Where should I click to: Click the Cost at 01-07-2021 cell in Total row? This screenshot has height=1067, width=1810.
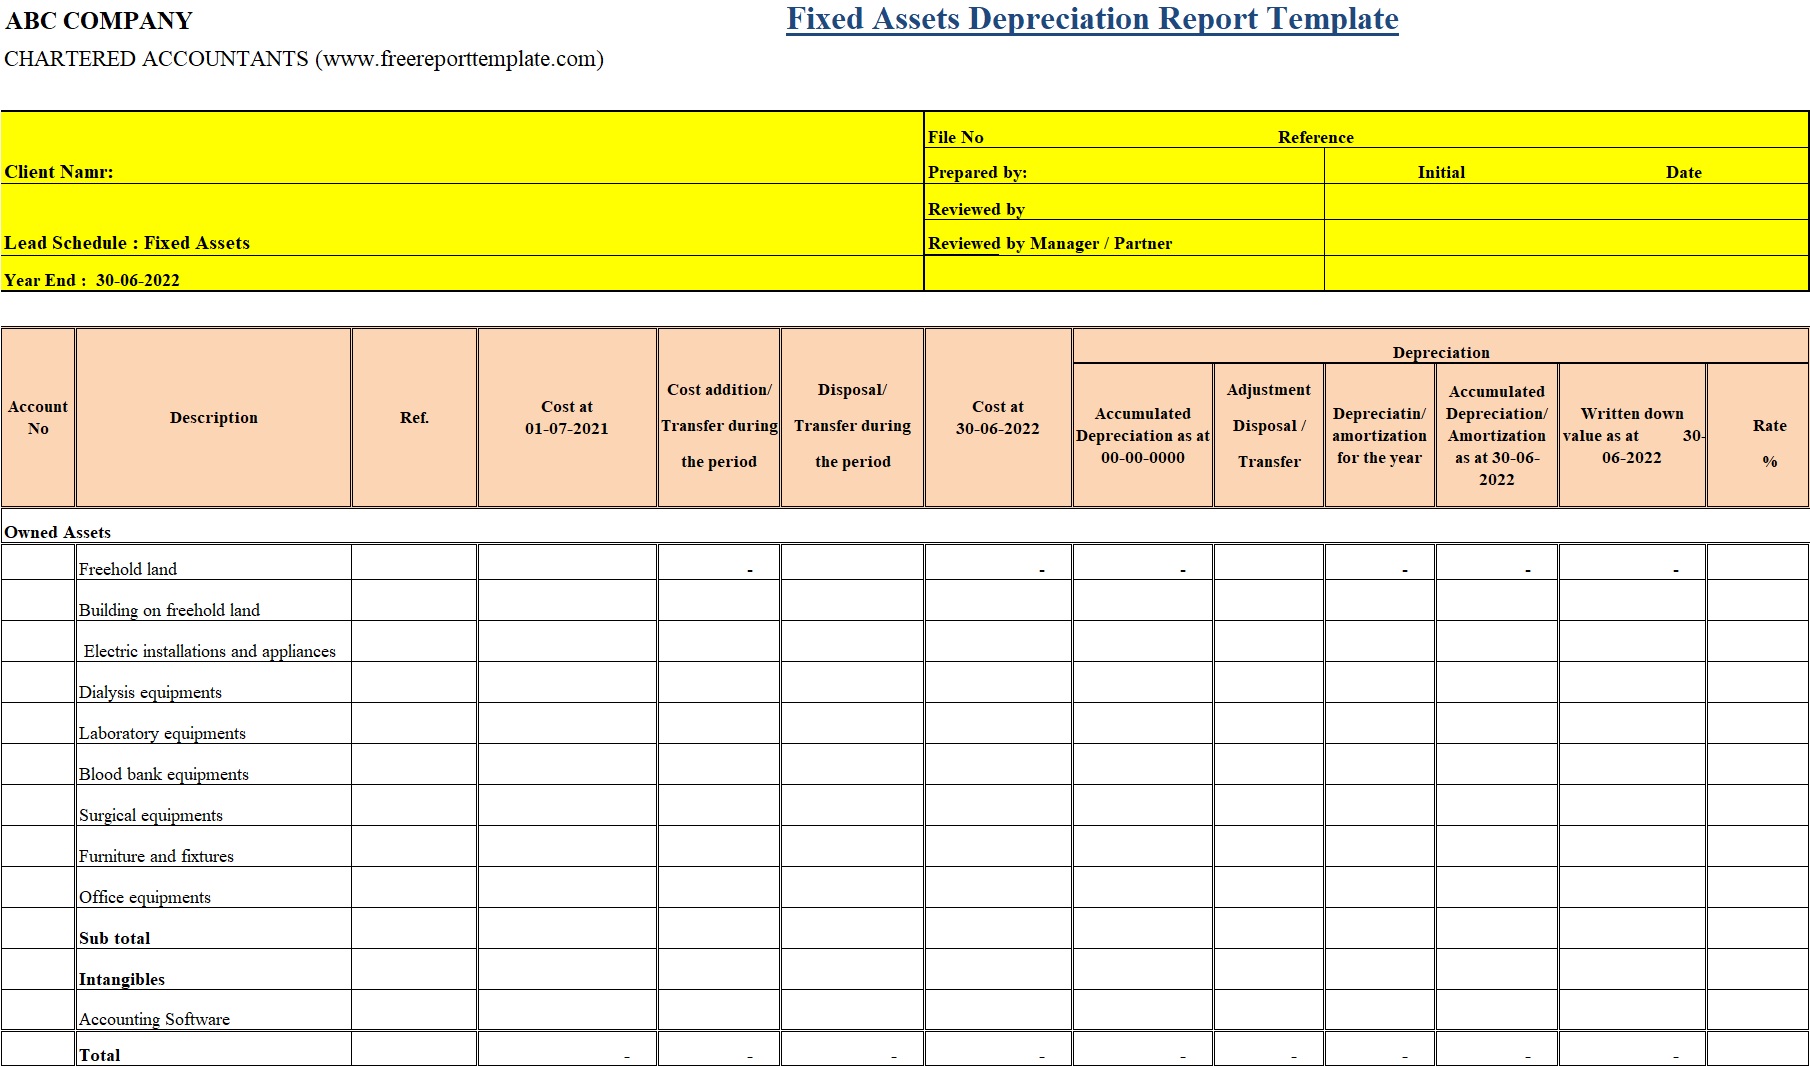[x=567, y=1049]
